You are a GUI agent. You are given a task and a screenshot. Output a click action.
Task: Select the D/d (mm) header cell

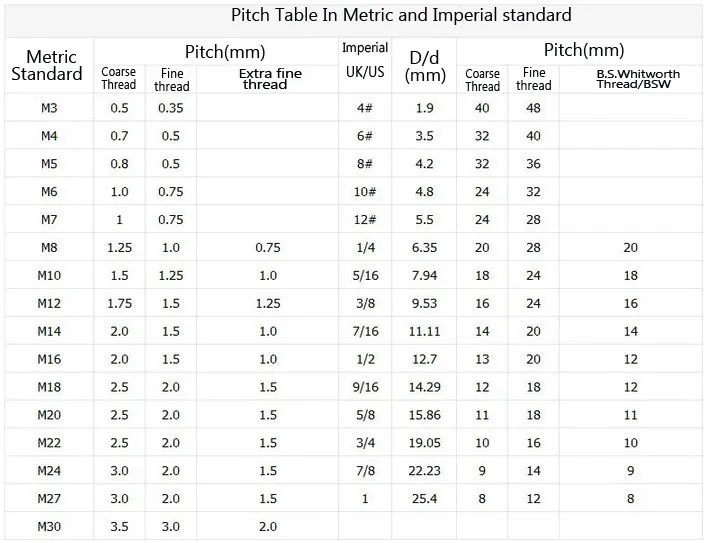click(425, 66)
